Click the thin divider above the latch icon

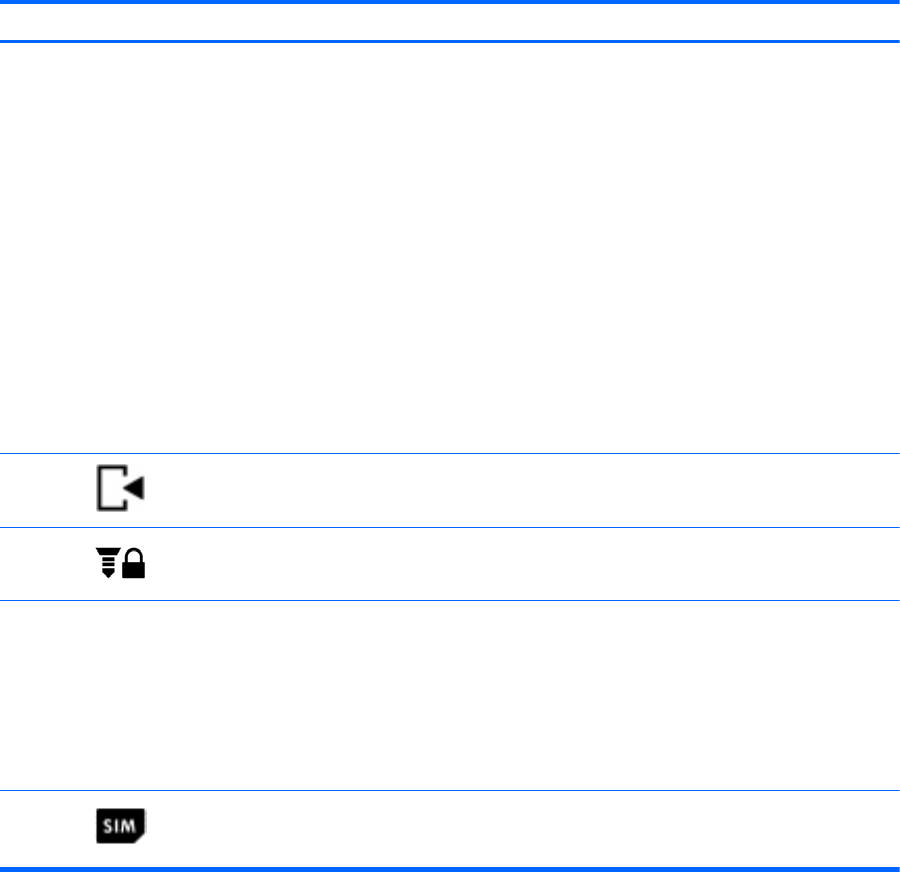click(x=450, y=453)
